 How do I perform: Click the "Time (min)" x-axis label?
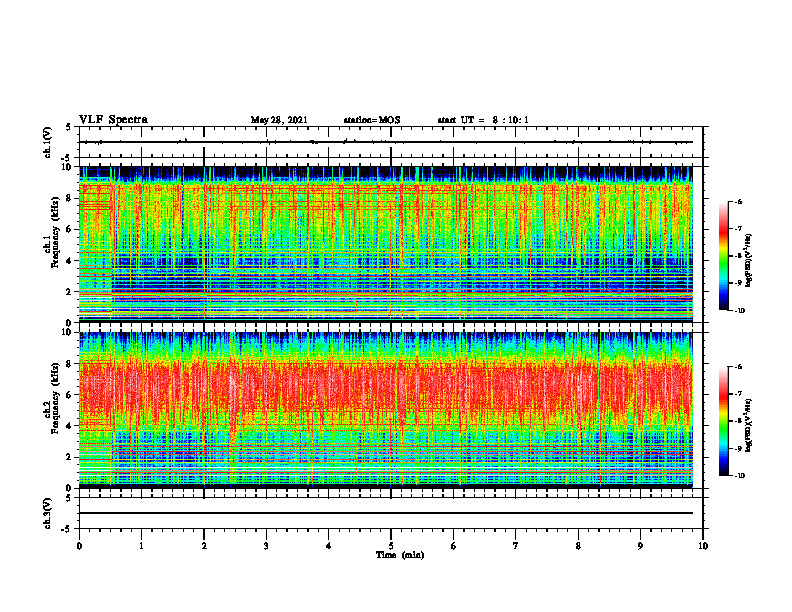(400, 555)
